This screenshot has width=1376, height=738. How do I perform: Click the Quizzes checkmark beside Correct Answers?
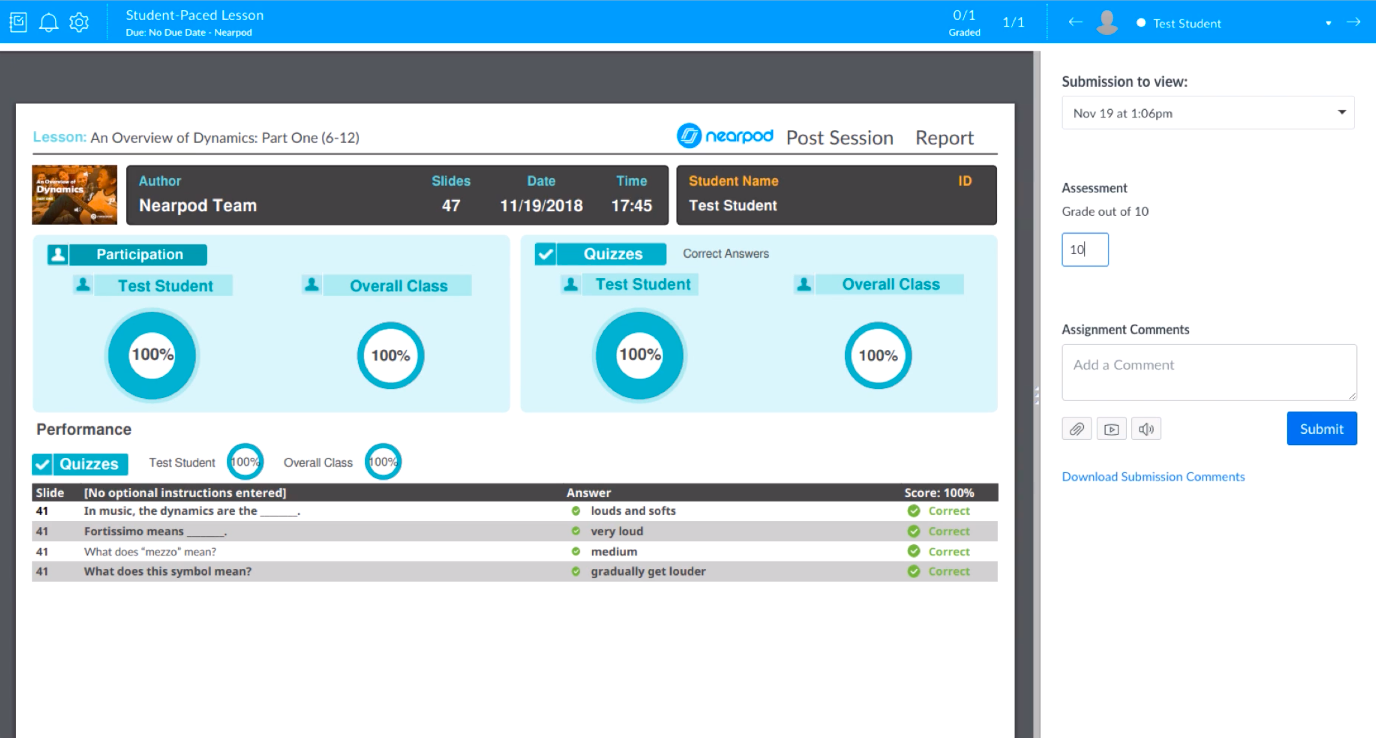click(545, 254)
